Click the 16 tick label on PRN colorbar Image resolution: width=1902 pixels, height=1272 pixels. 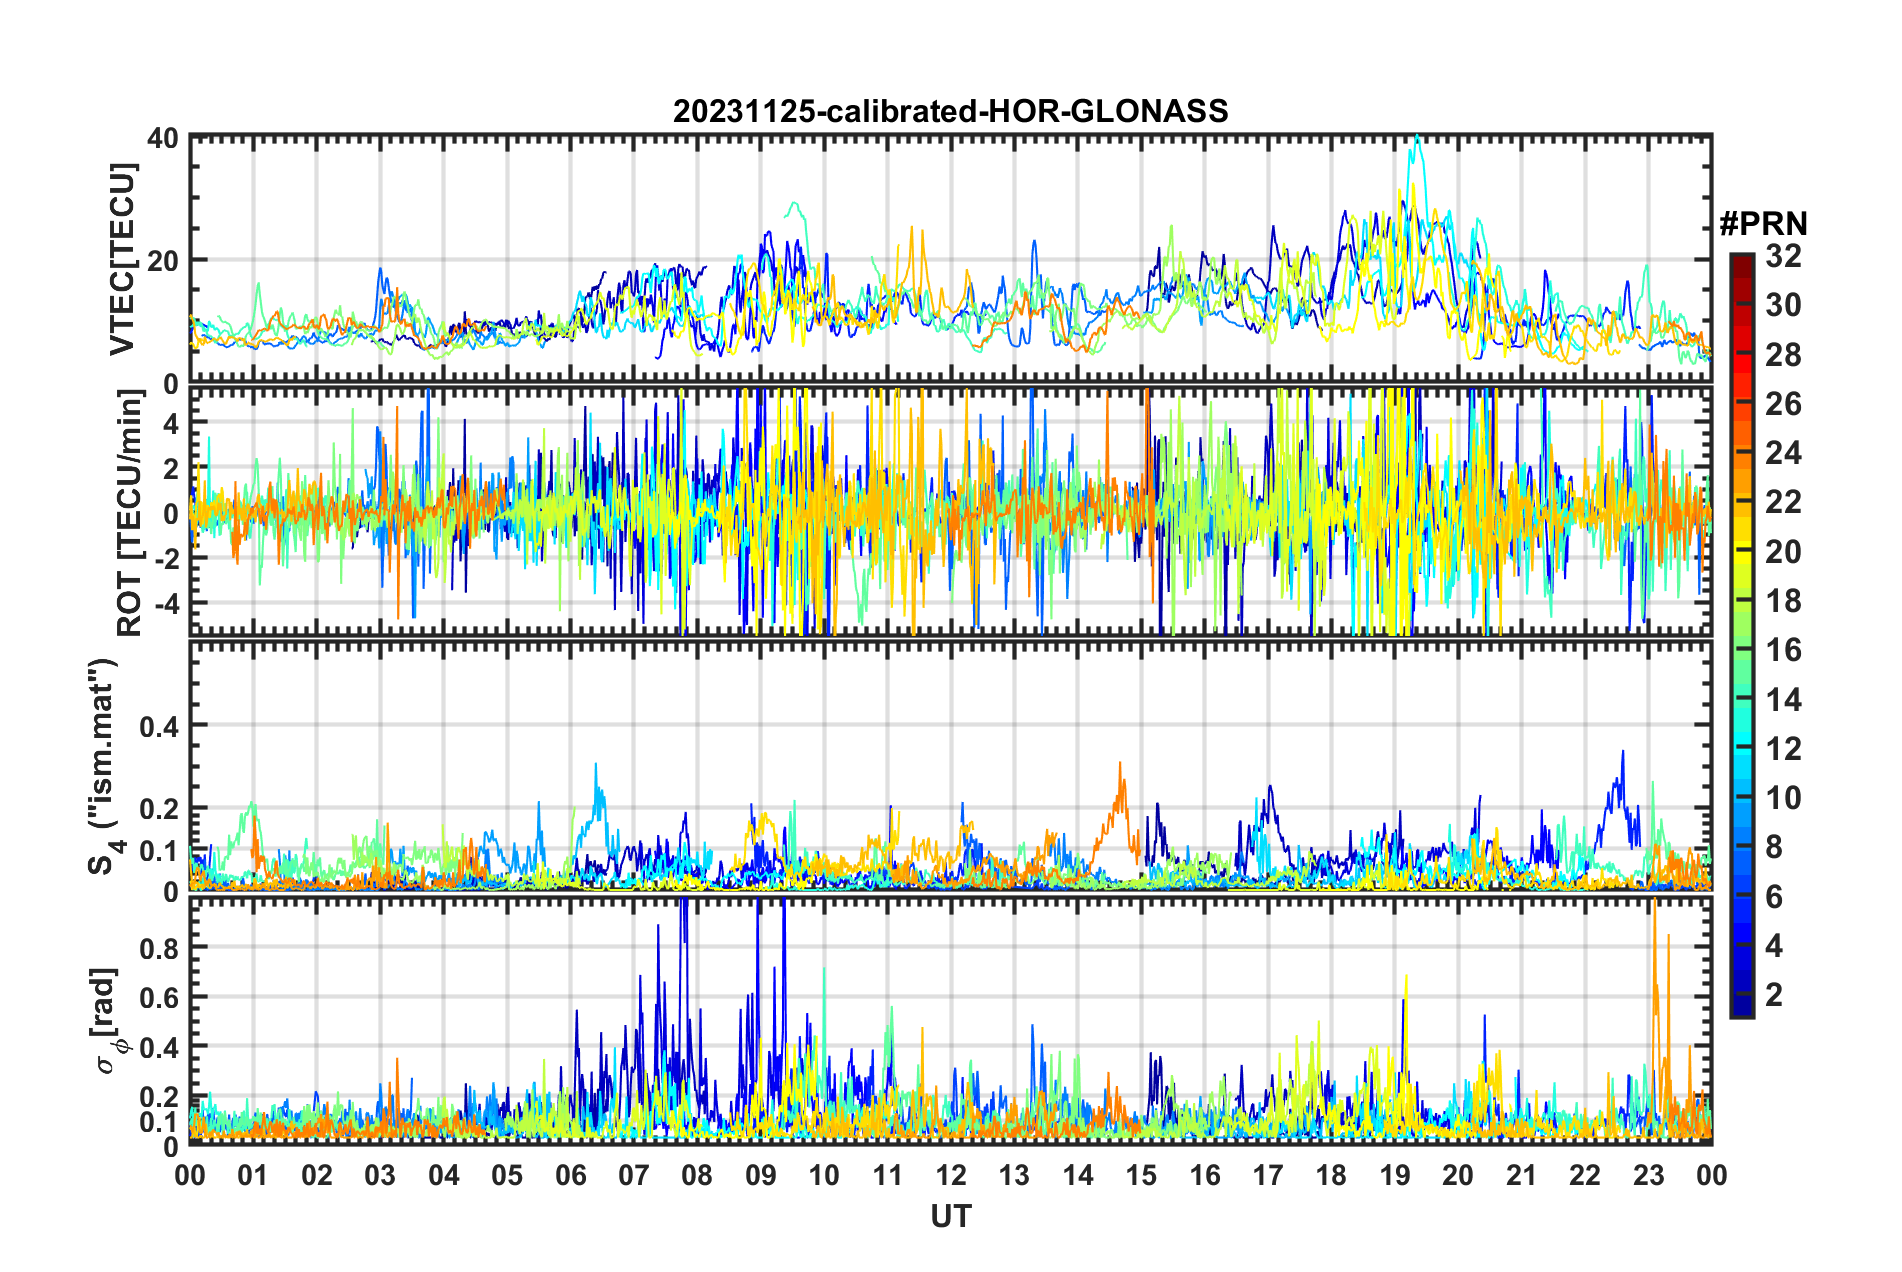[x=1783, y=650]
